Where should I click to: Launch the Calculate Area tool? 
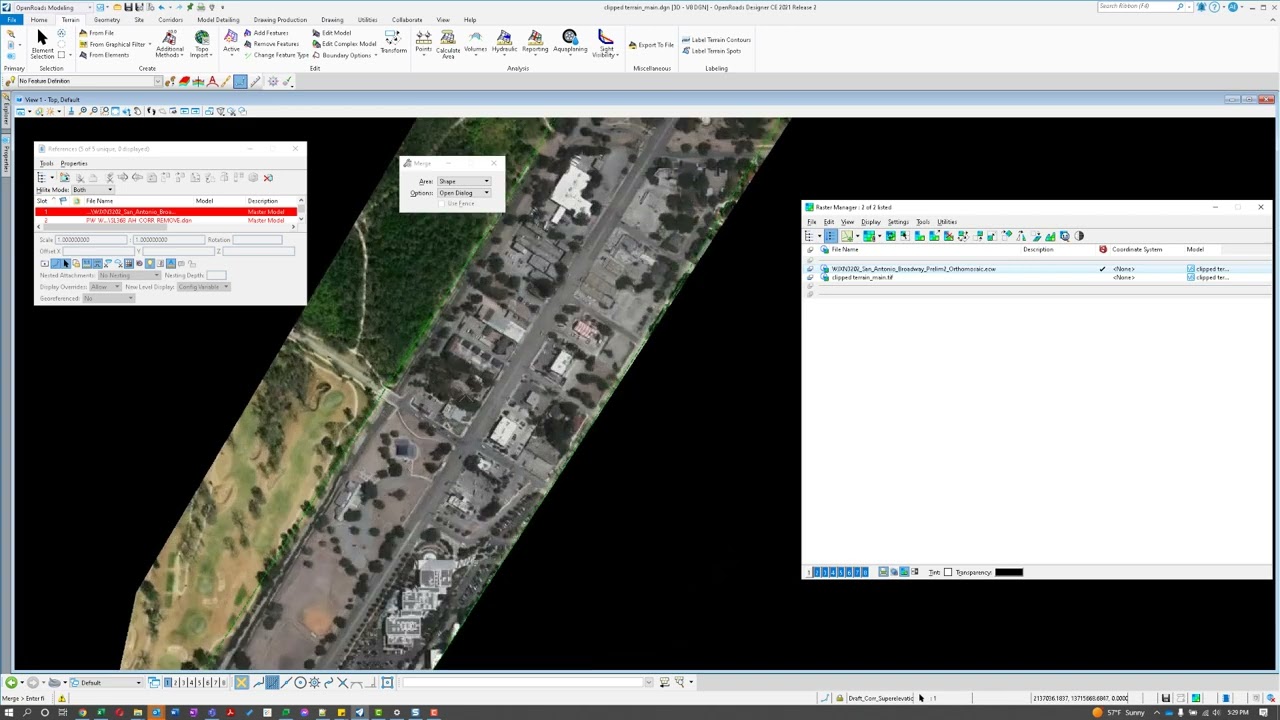pyautogui.click(x=448, y=44)
